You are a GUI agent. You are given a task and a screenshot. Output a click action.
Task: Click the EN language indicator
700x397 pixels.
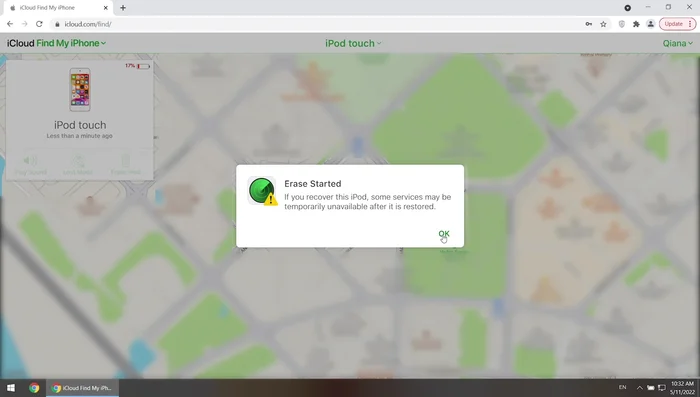click(x=622, y=388)
